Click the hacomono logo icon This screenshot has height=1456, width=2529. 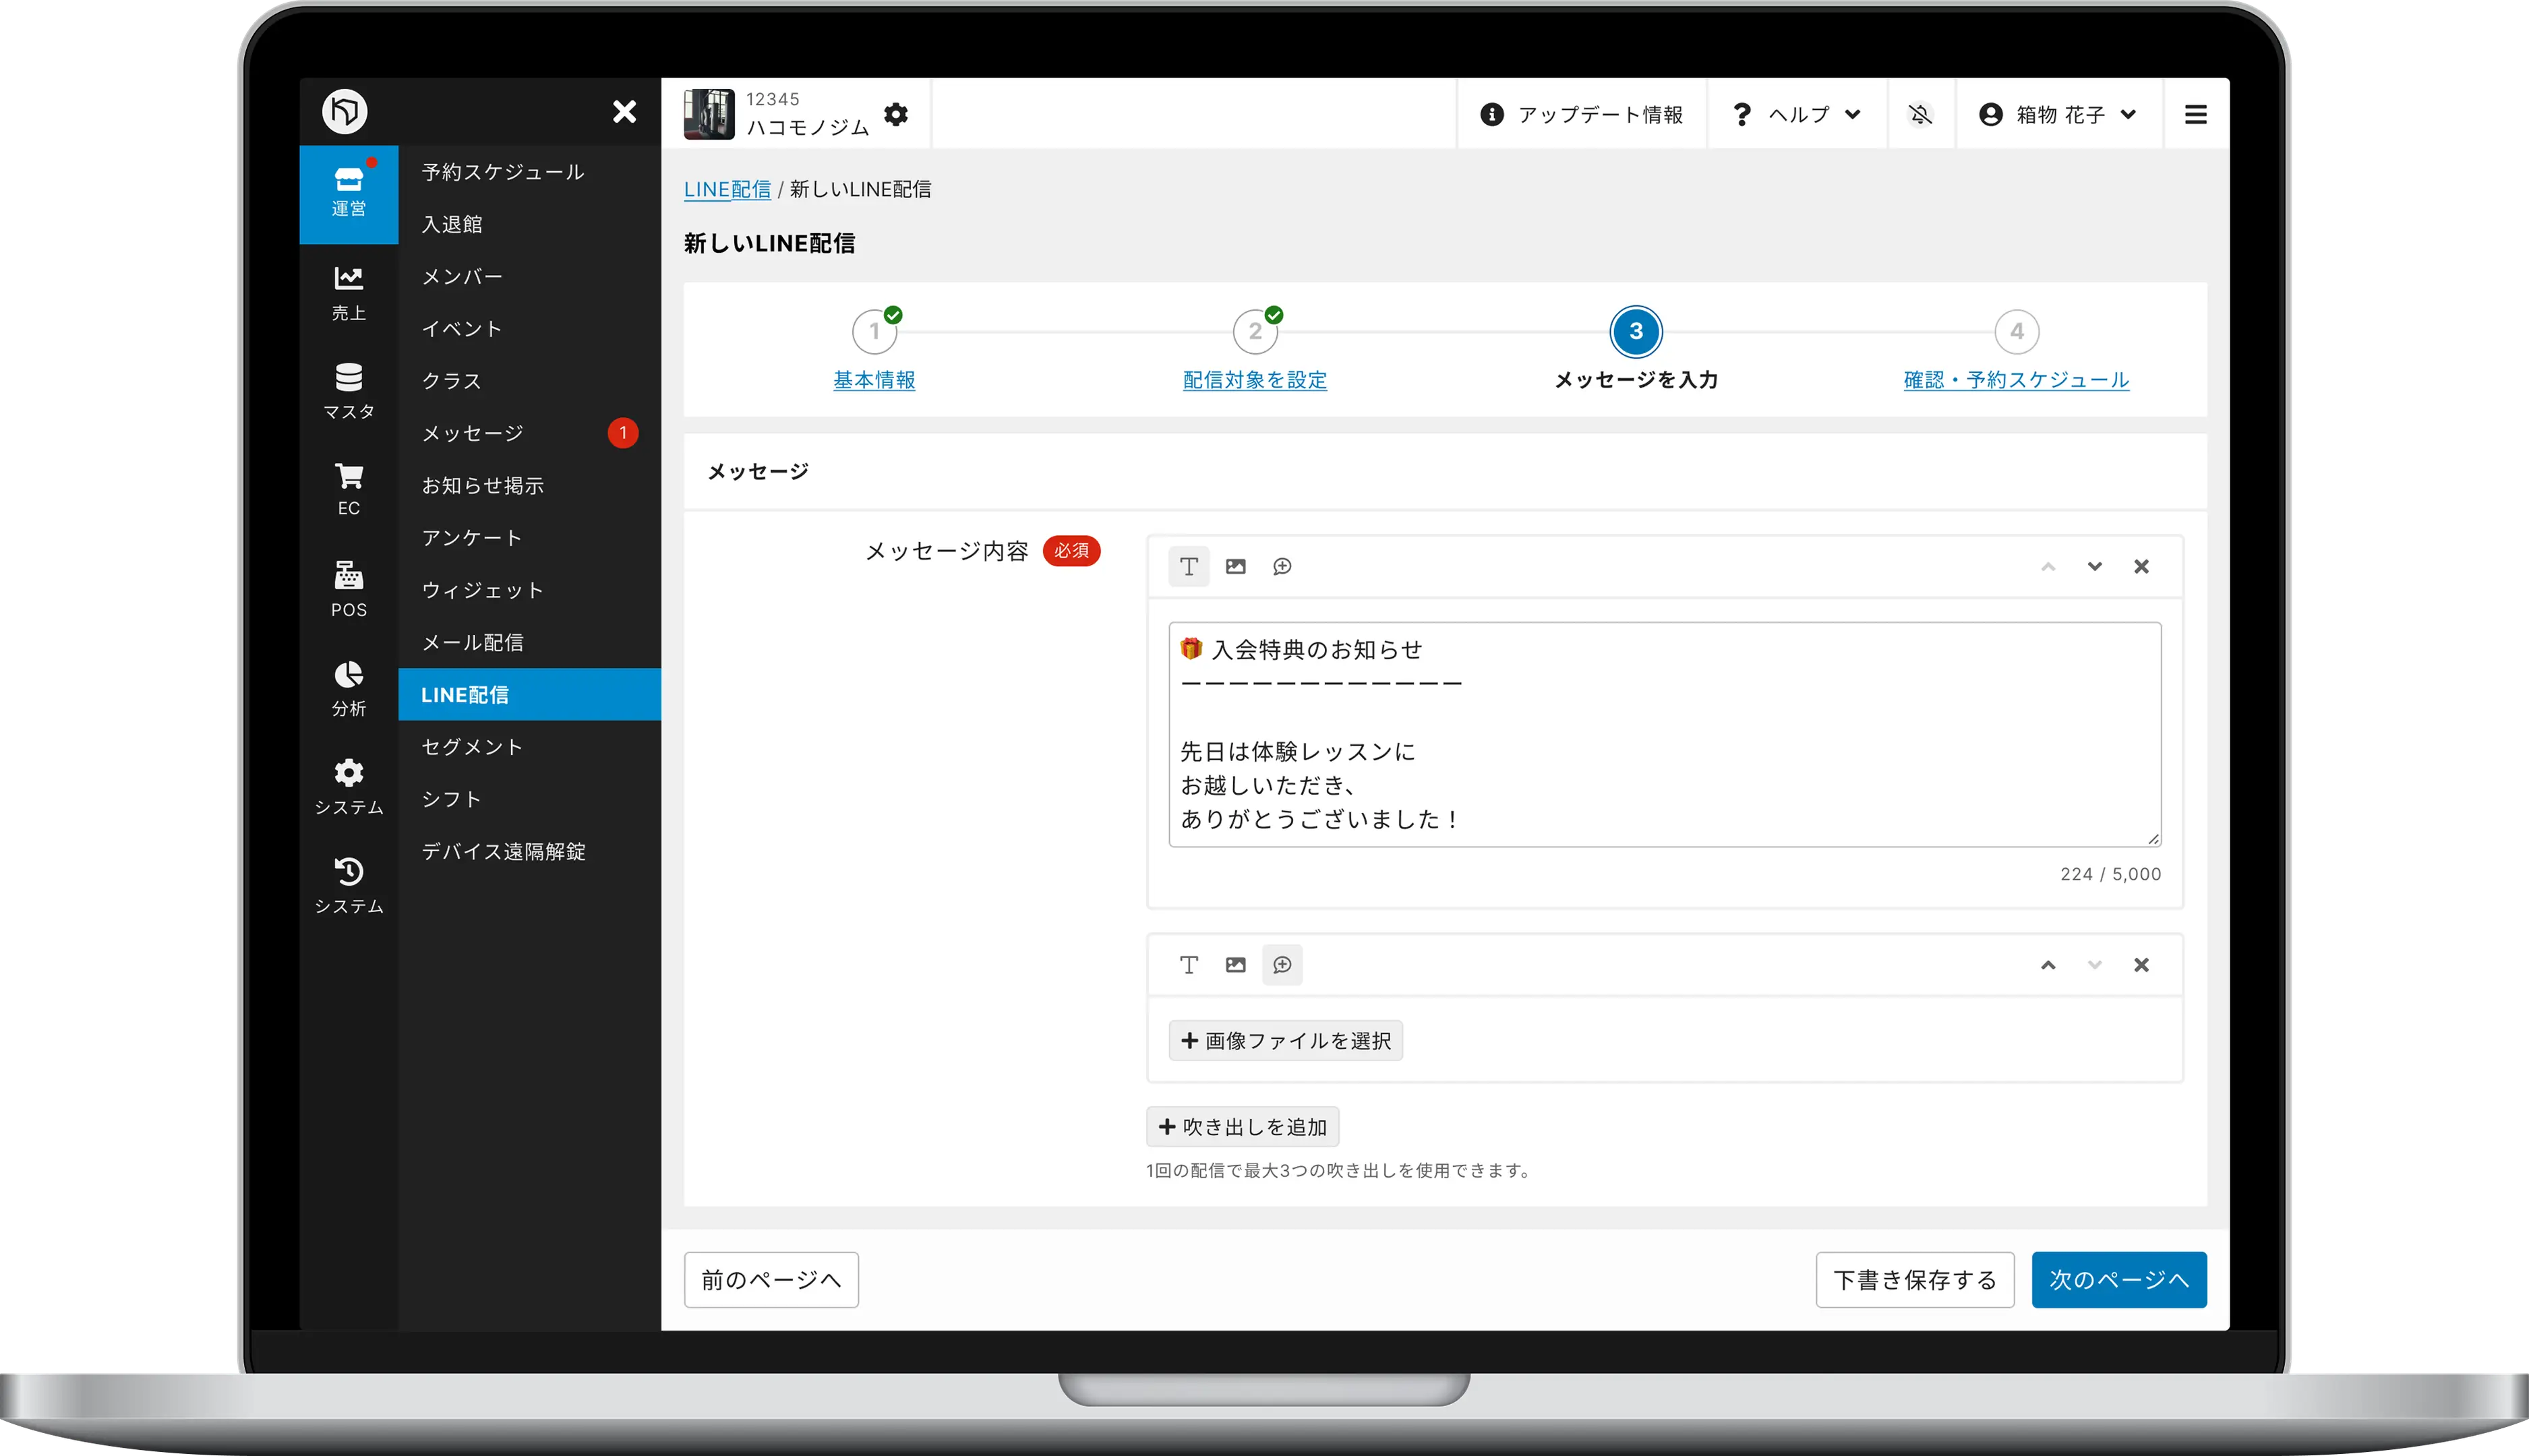(344, 111)
